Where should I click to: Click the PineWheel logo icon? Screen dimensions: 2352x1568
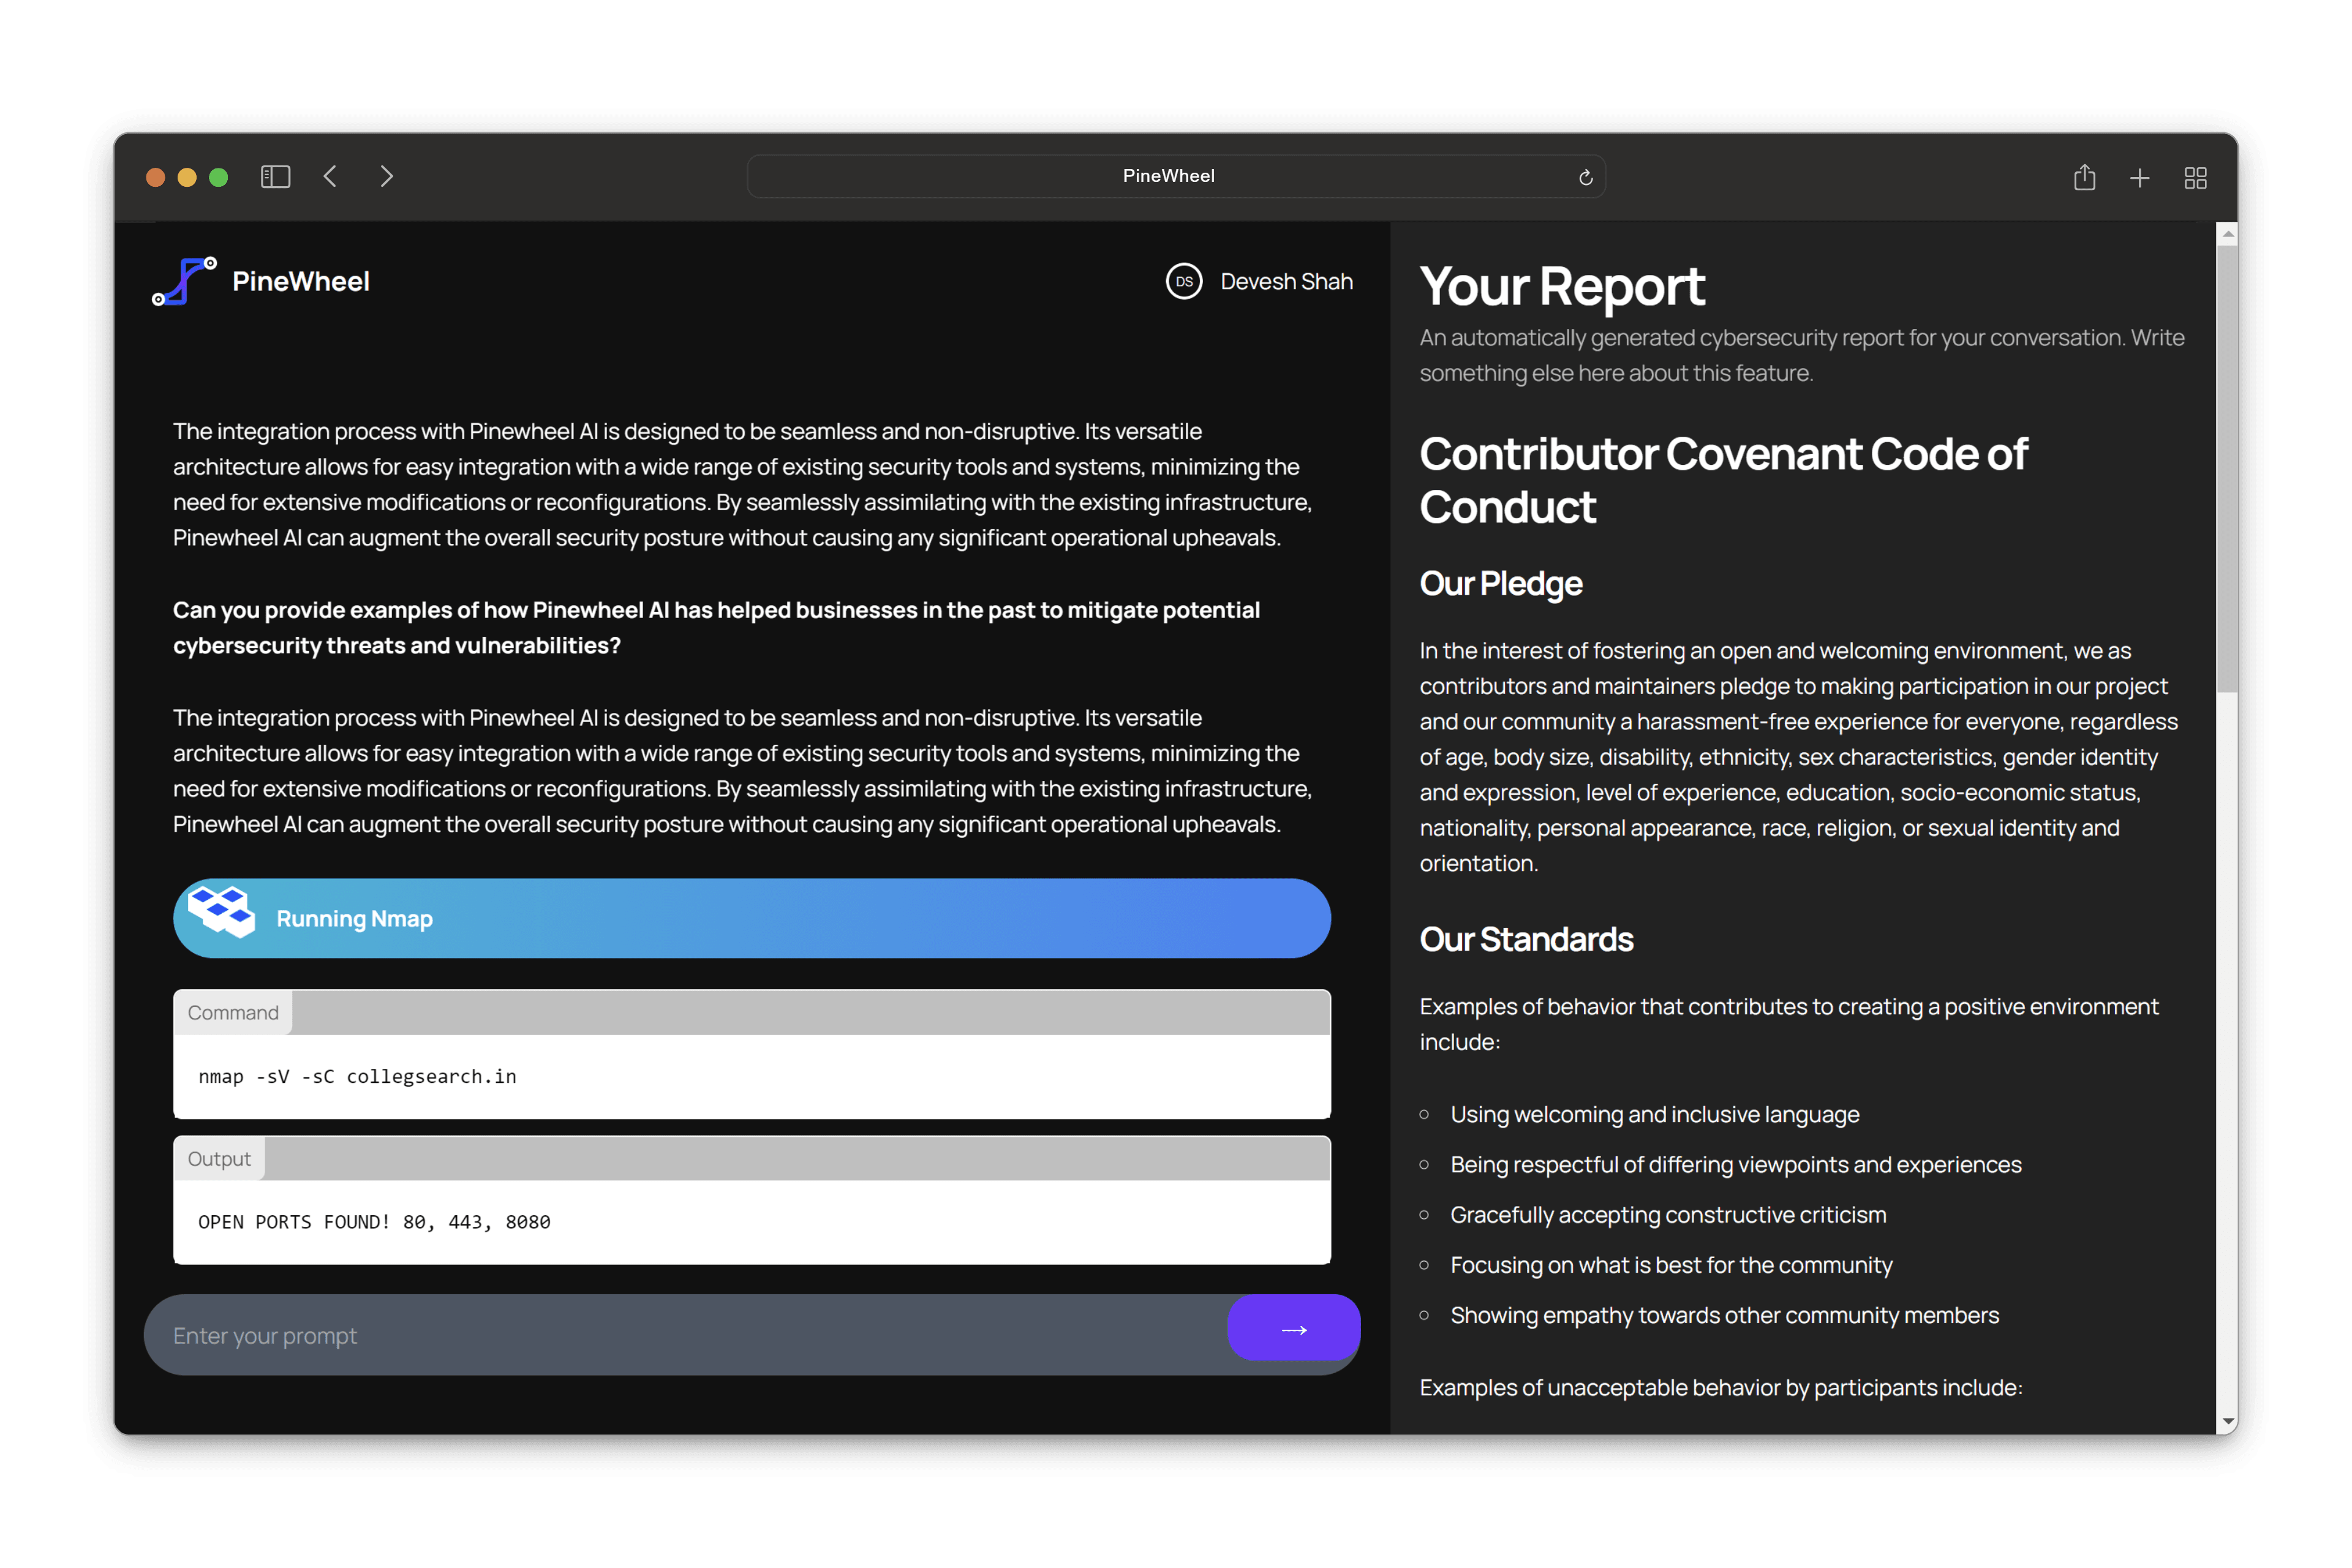click(x=184, y=281)
